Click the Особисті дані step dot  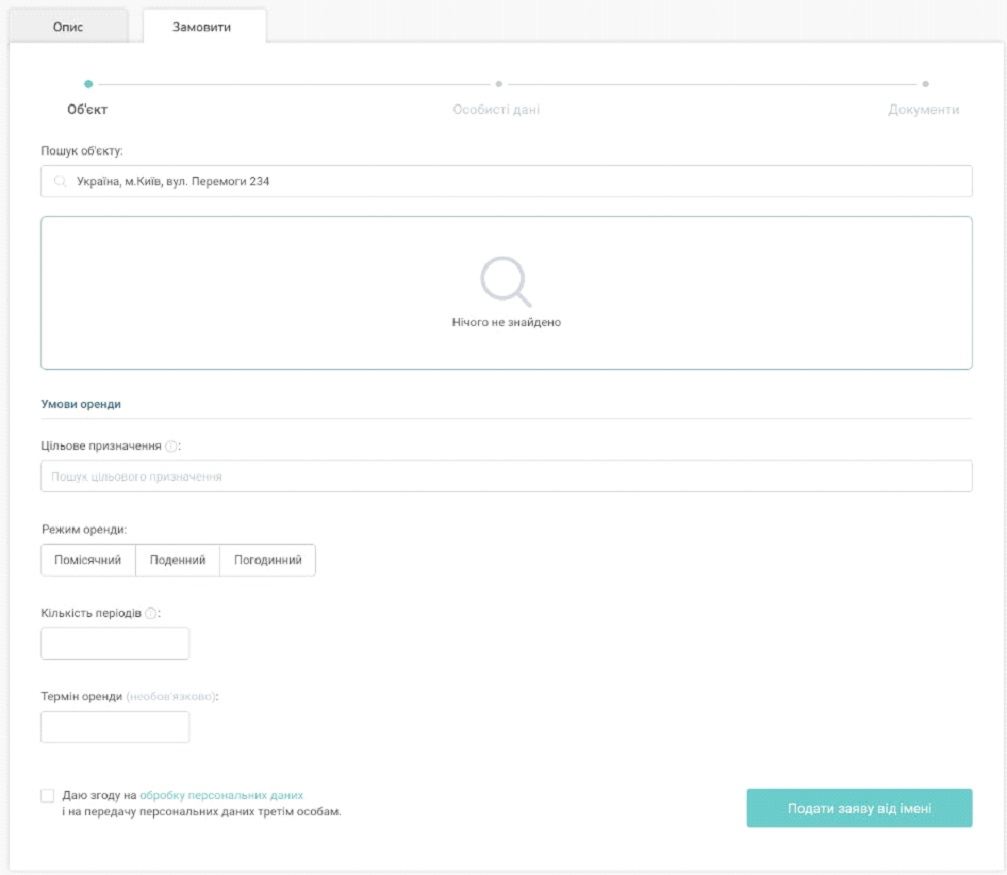(498, 84)
